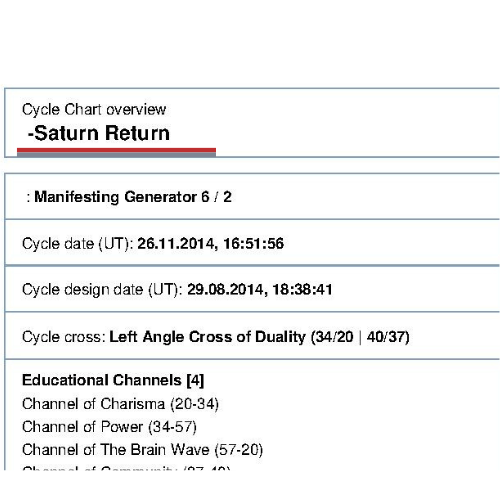The image size is (500, 500).
Task: Click the grey bar under the title
Action: tap(116, 154)
